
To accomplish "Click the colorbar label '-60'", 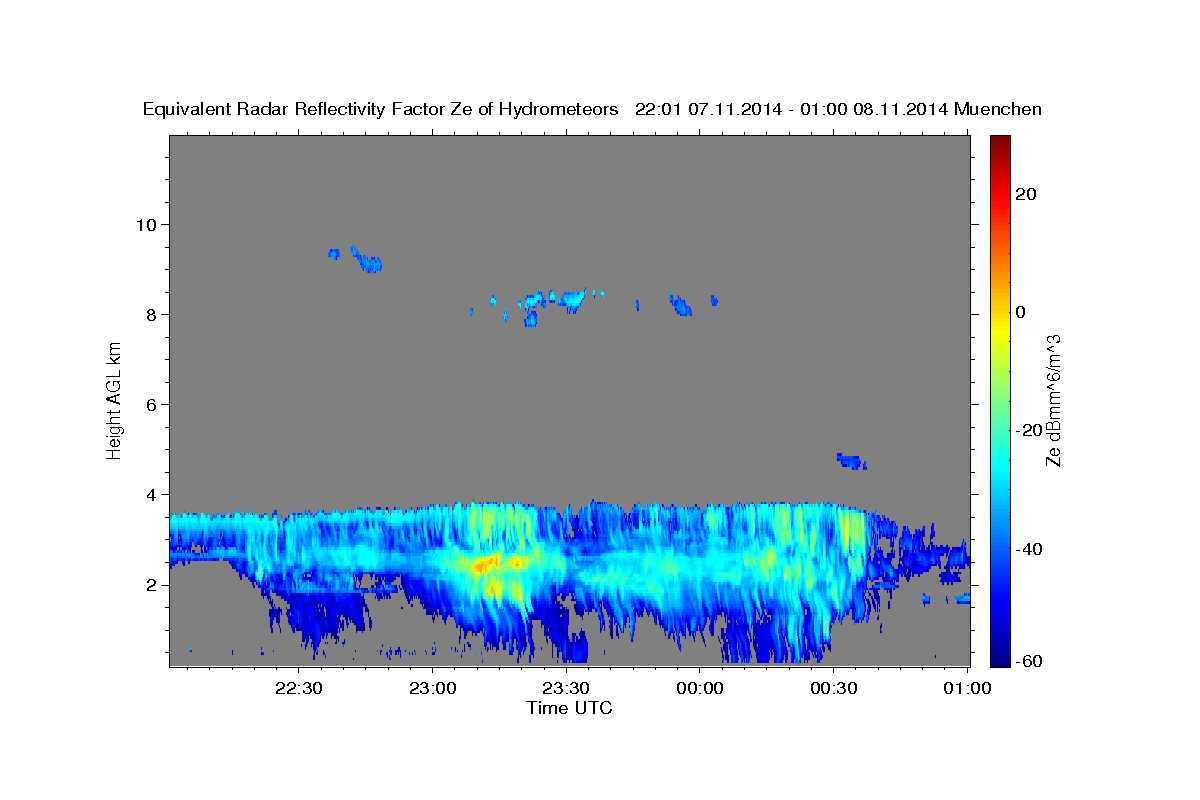I will pos(1029,661).
